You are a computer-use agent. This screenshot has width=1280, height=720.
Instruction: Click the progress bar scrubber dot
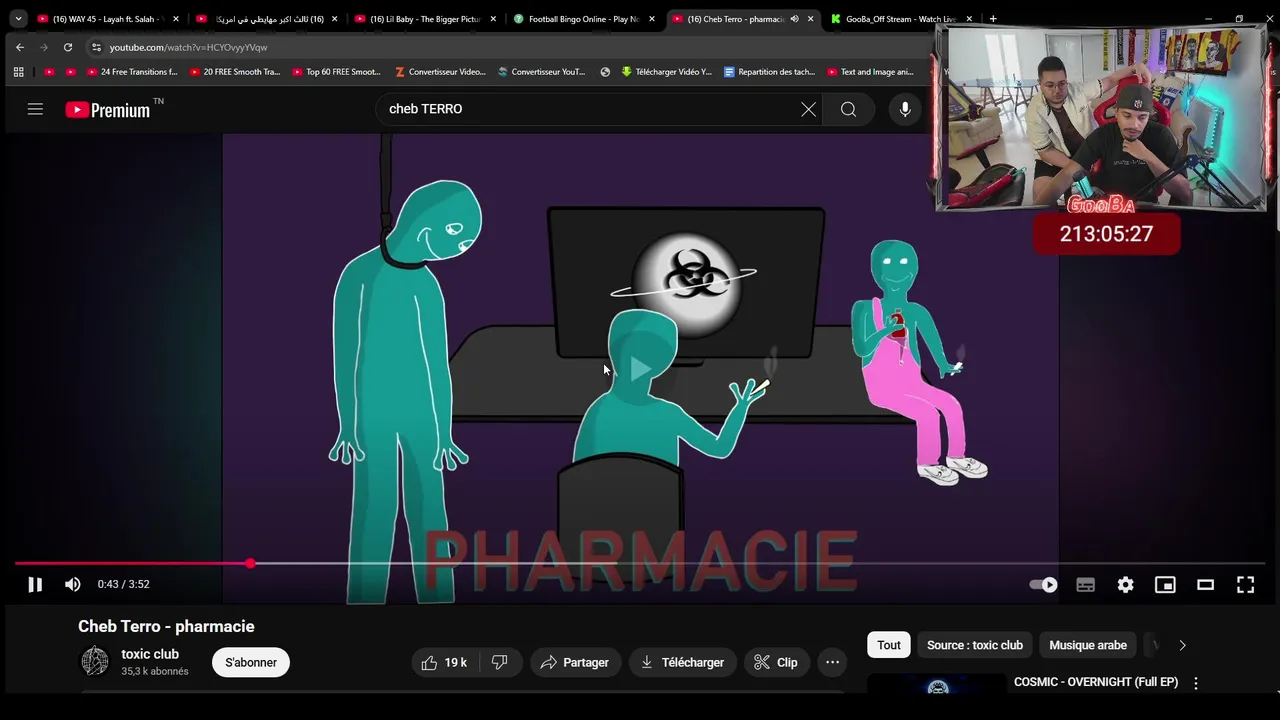point(250,564)
